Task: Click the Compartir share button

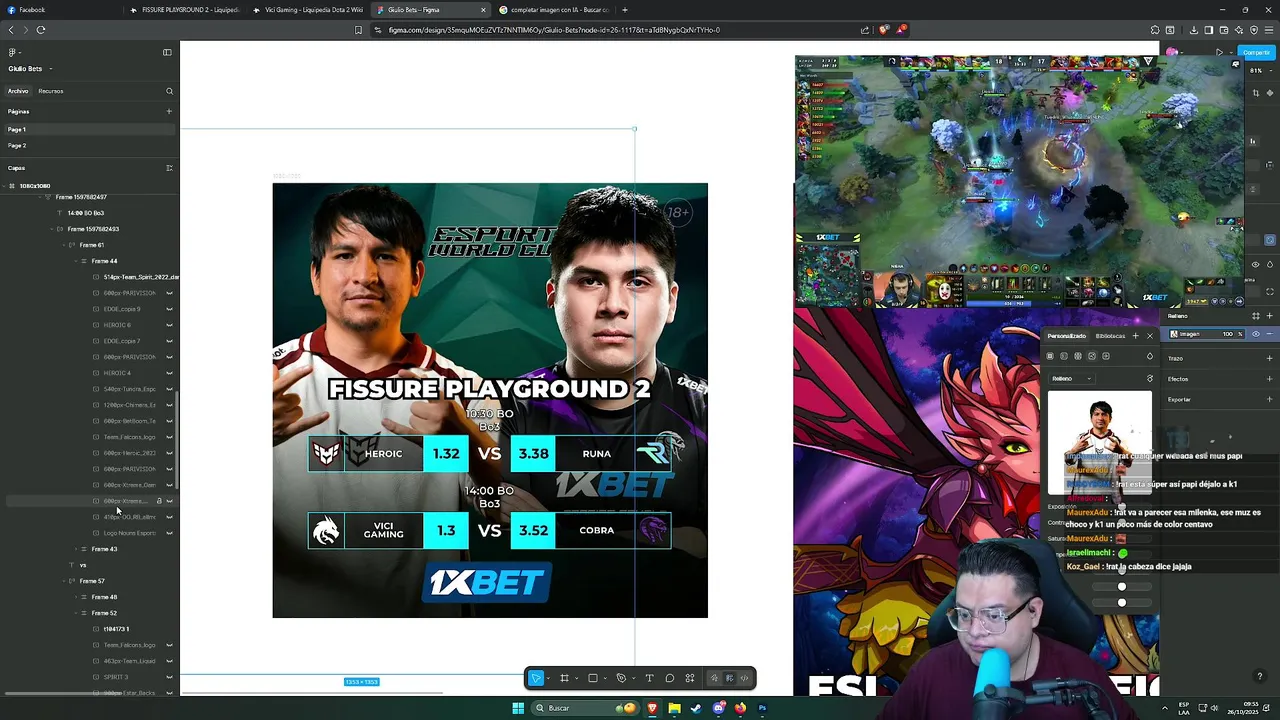Action: (1256, 52)
